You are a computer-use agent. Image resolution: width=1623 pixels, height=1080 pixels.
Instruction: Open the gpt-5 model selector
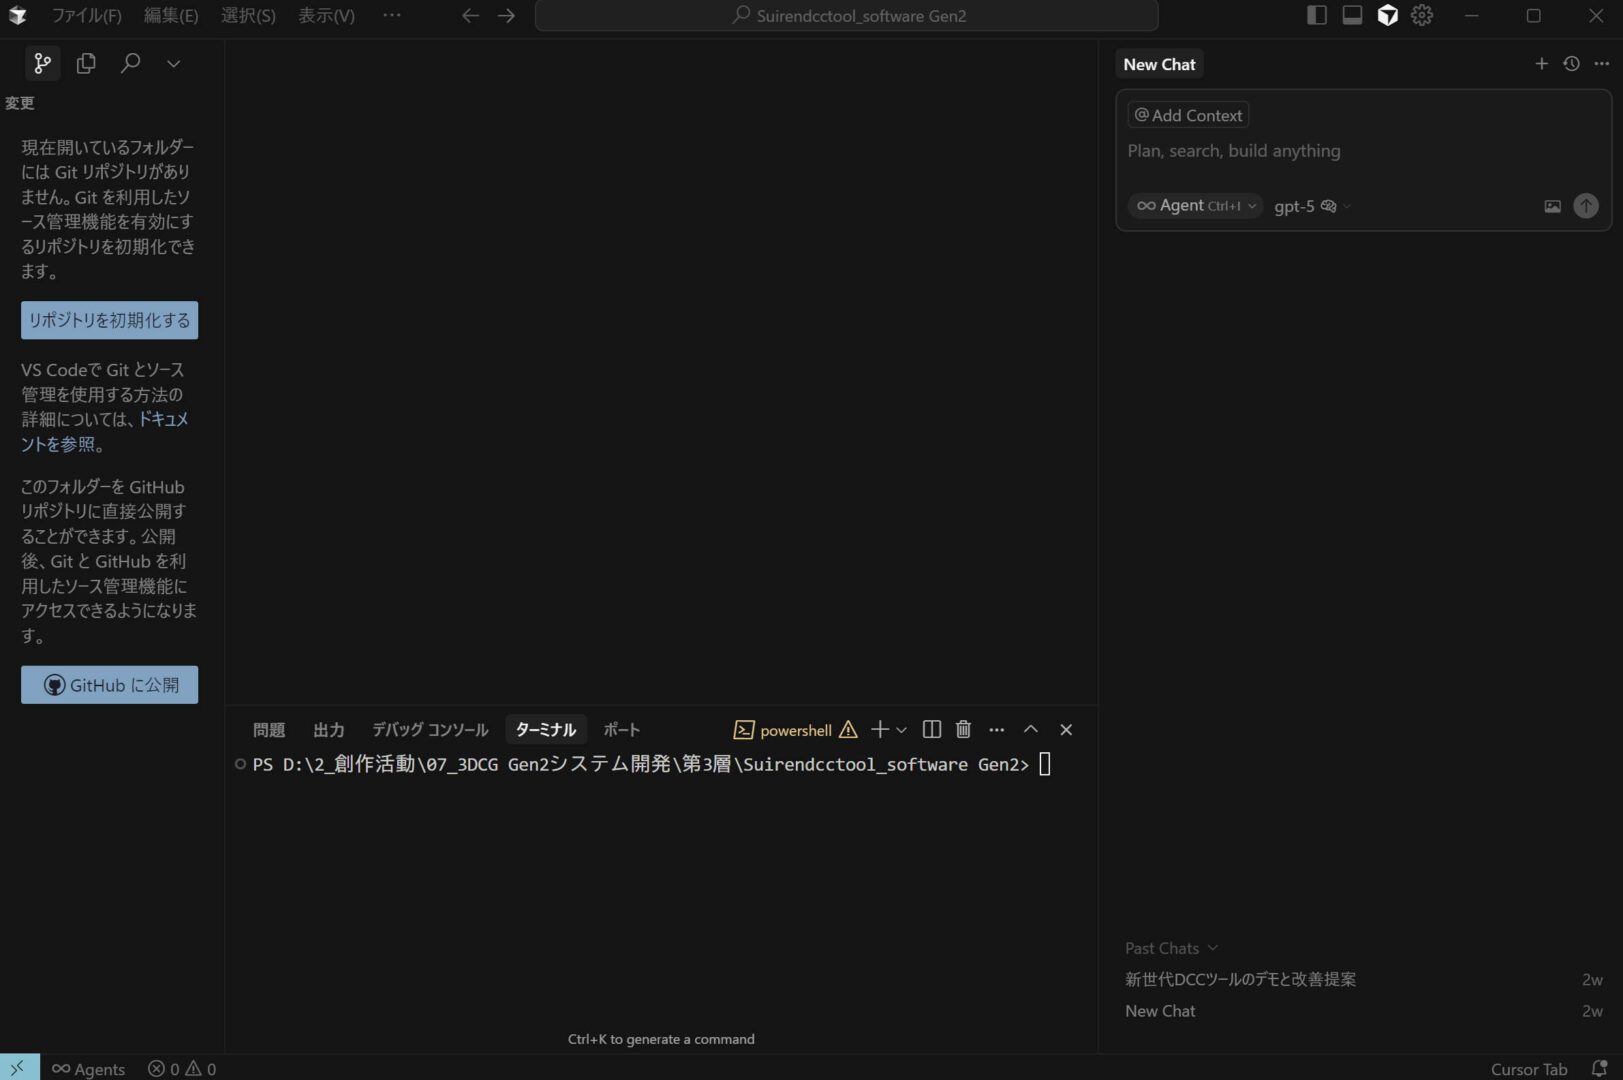[x=1311, y=206]
